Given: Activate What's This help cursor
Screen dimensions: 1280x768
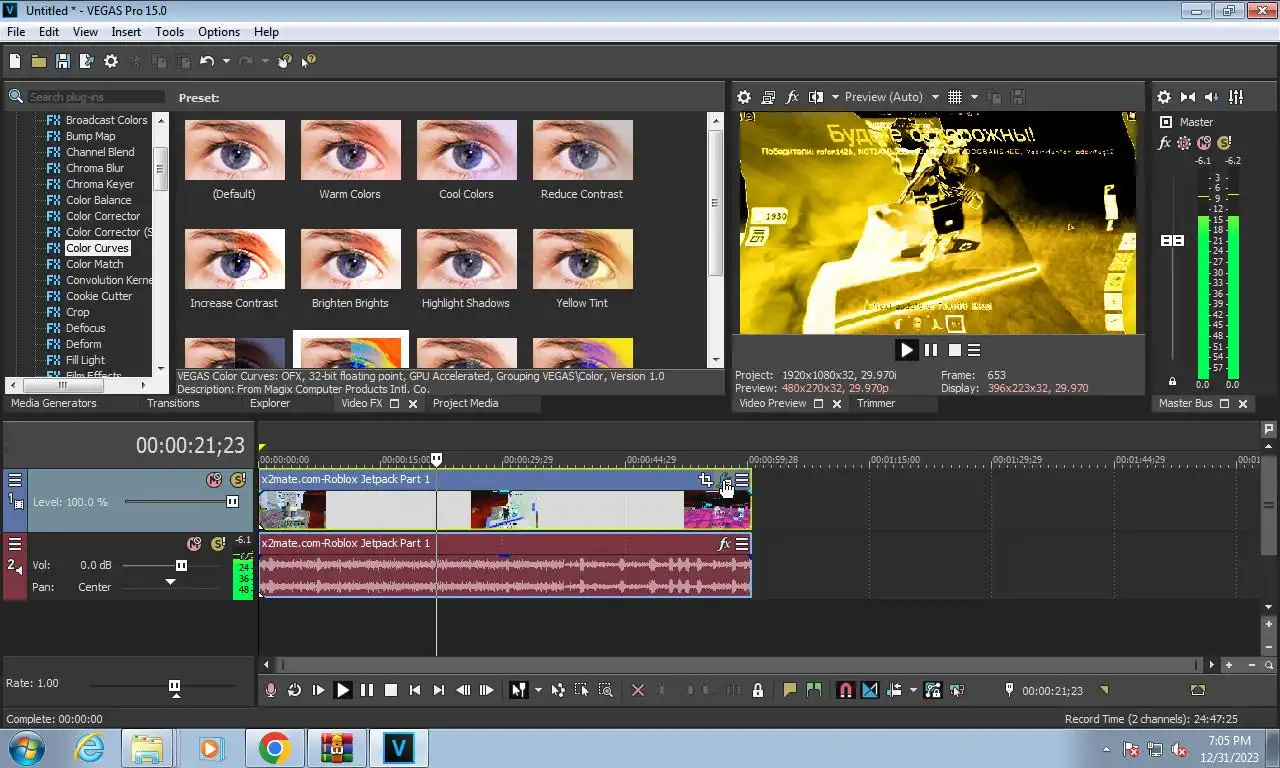Looking at the screenshot, I should (x=309, y=61).
